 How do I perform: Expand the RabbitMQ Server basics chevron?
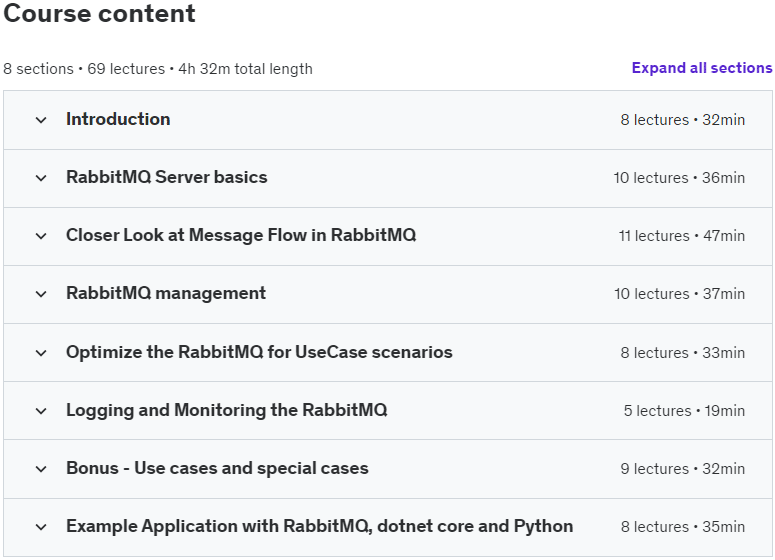pos(41,178)
